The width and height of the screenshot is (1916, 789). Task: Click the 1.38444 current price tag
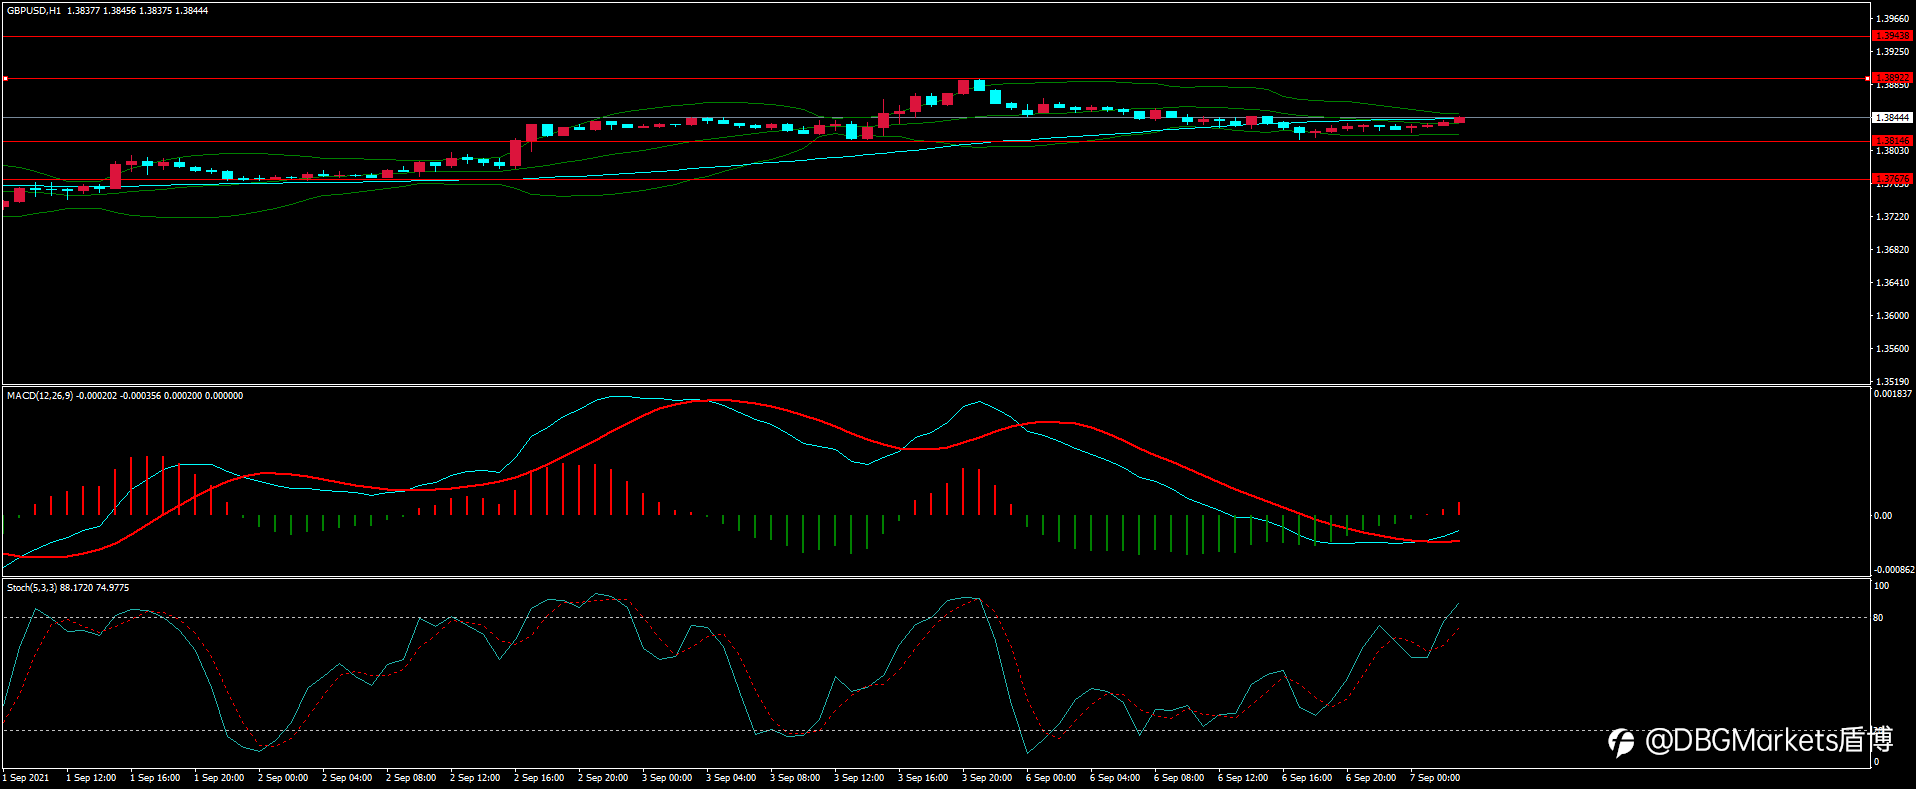click(x=1892, y=118)
